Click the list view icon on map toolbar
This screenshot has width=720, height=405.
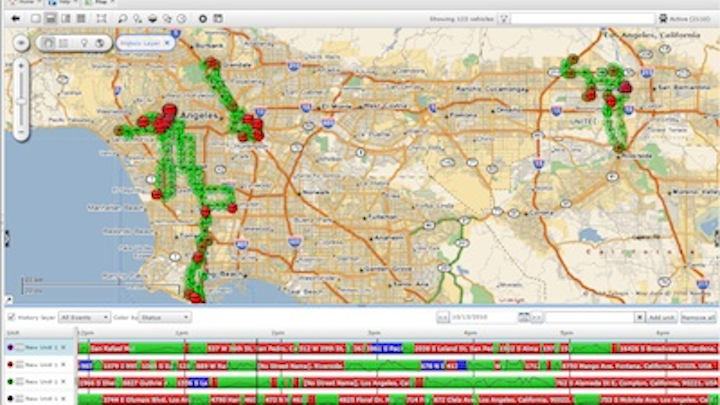[63, 43]
